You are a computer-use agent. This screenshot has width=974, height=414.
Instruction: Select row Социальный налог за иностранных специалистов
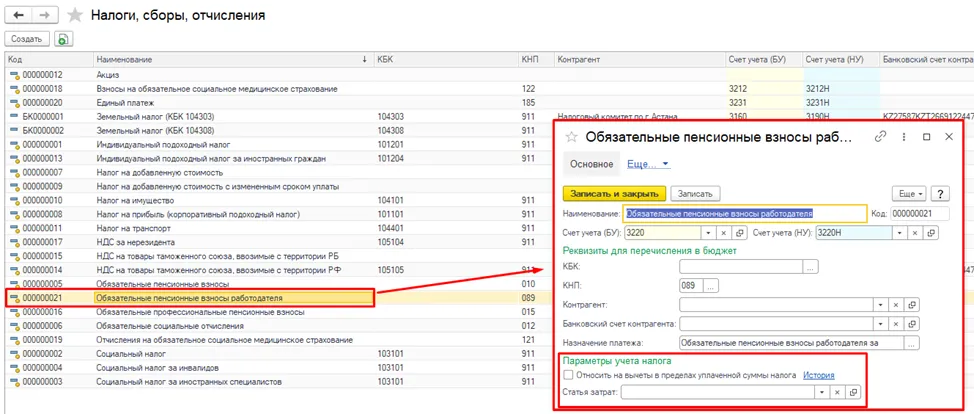[x=280, y=381]
